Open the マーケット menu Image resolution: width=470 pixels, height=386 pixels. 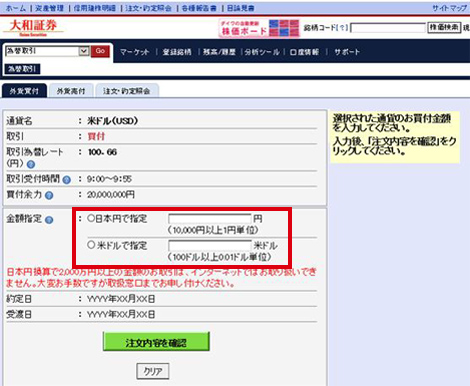click(134, 52)
